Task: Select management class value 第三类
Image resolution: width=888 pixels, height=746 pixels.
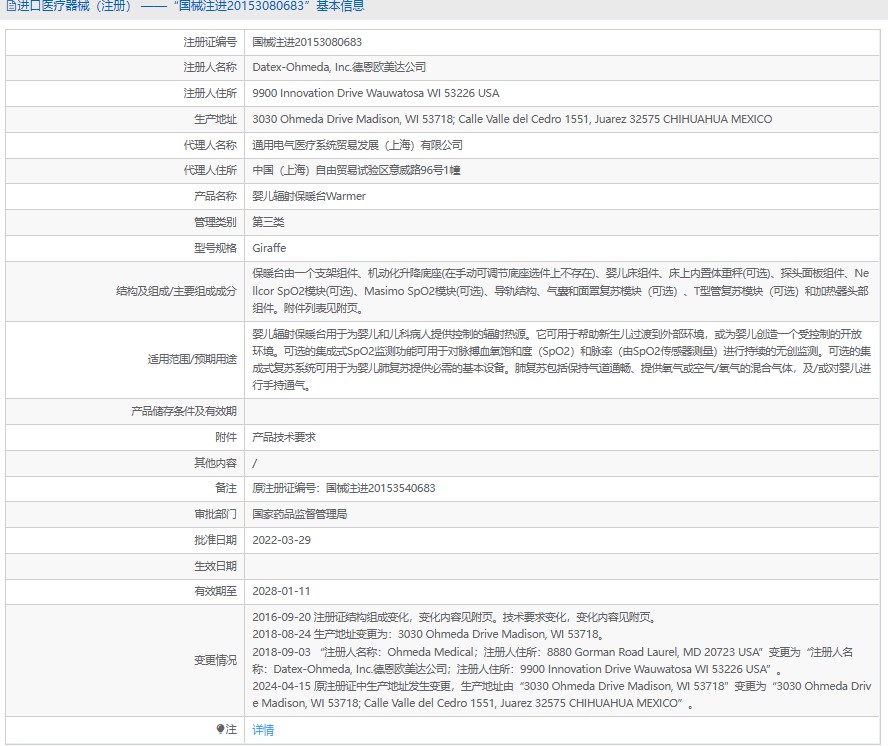Action: 268,222
